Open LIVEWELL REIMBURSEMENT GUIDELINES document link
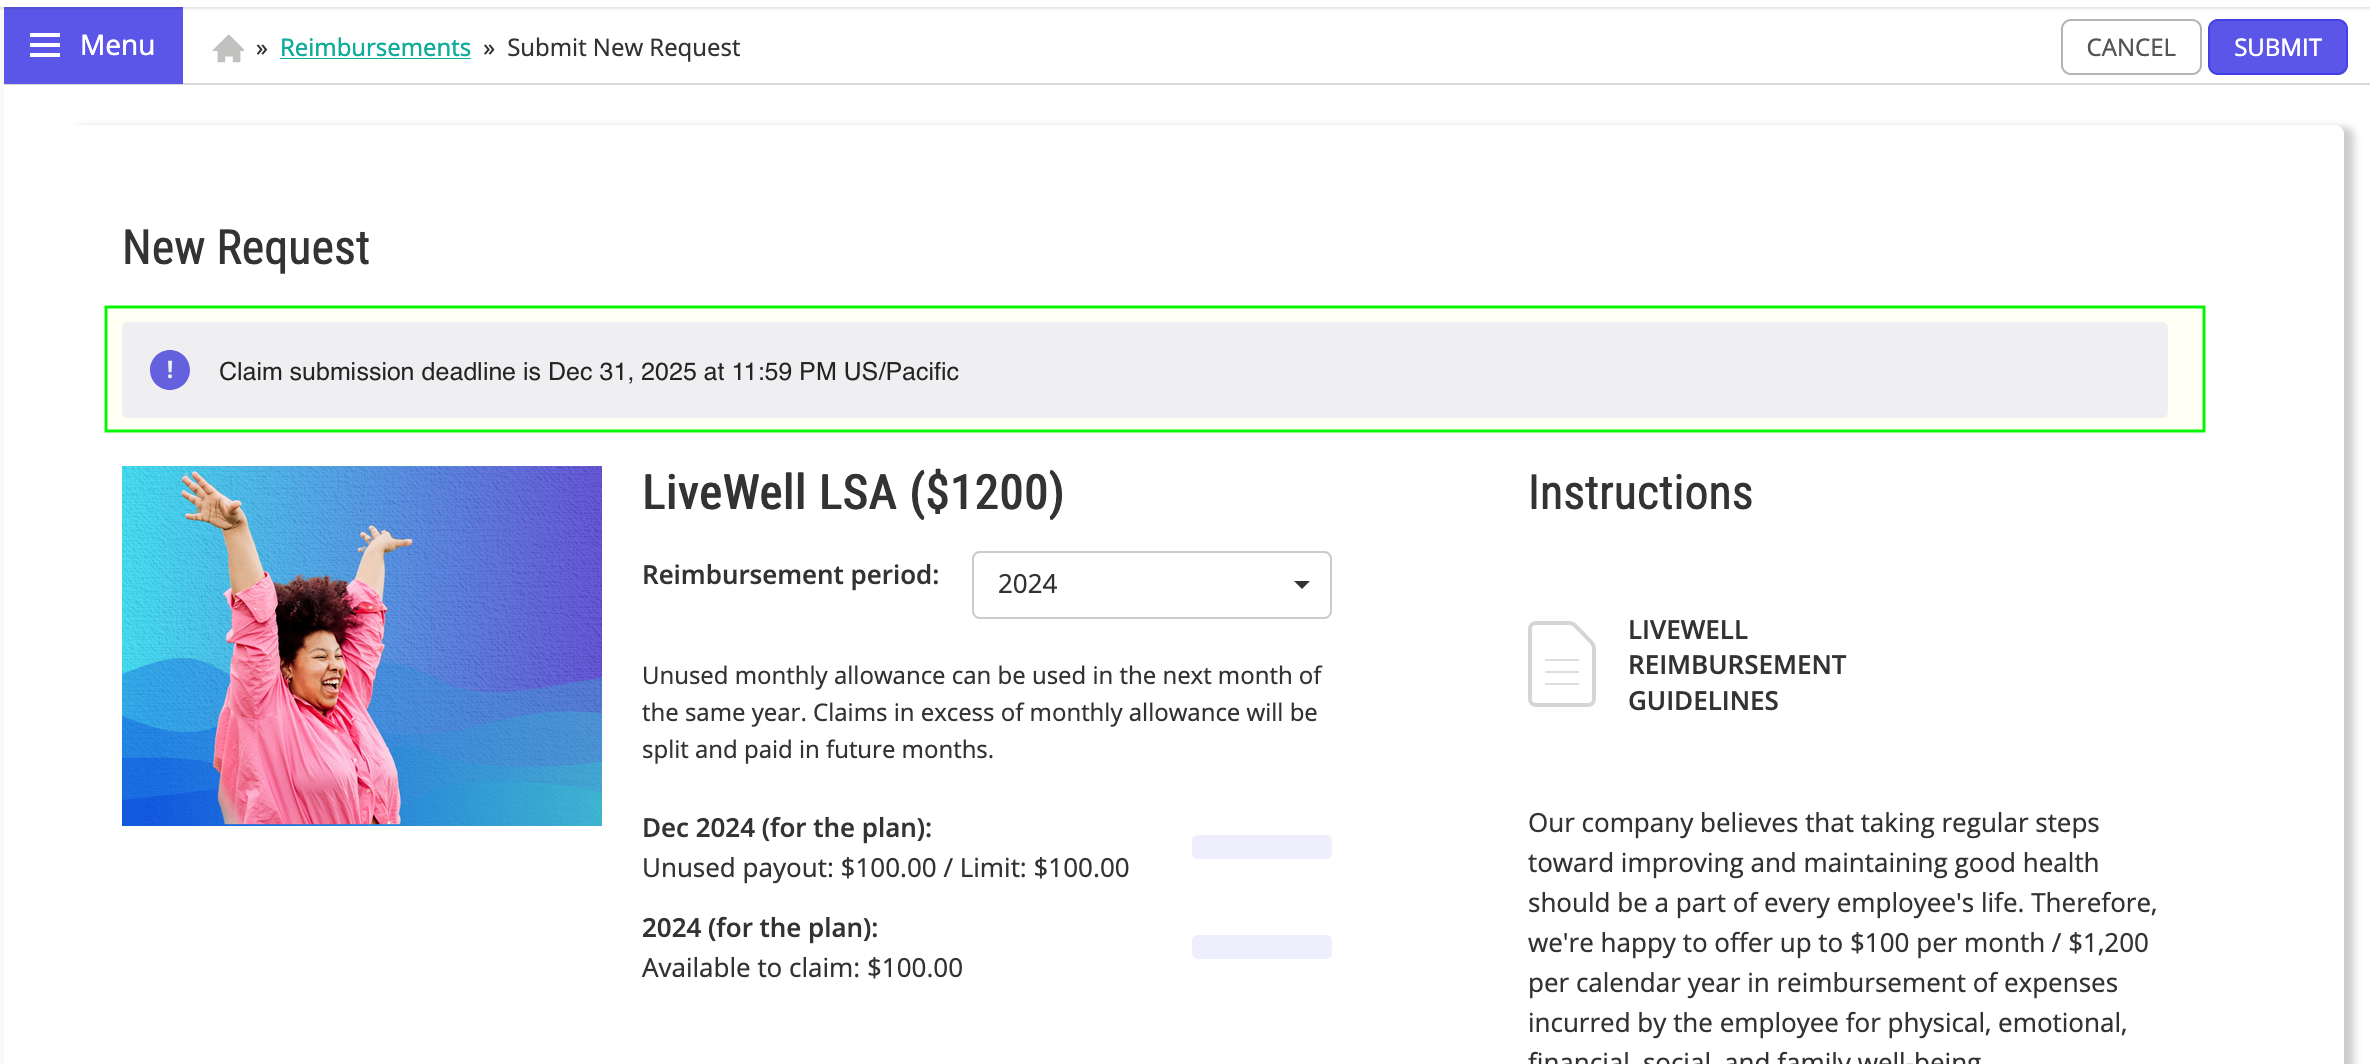The image size is (2370, 1064). (1736, 665)
